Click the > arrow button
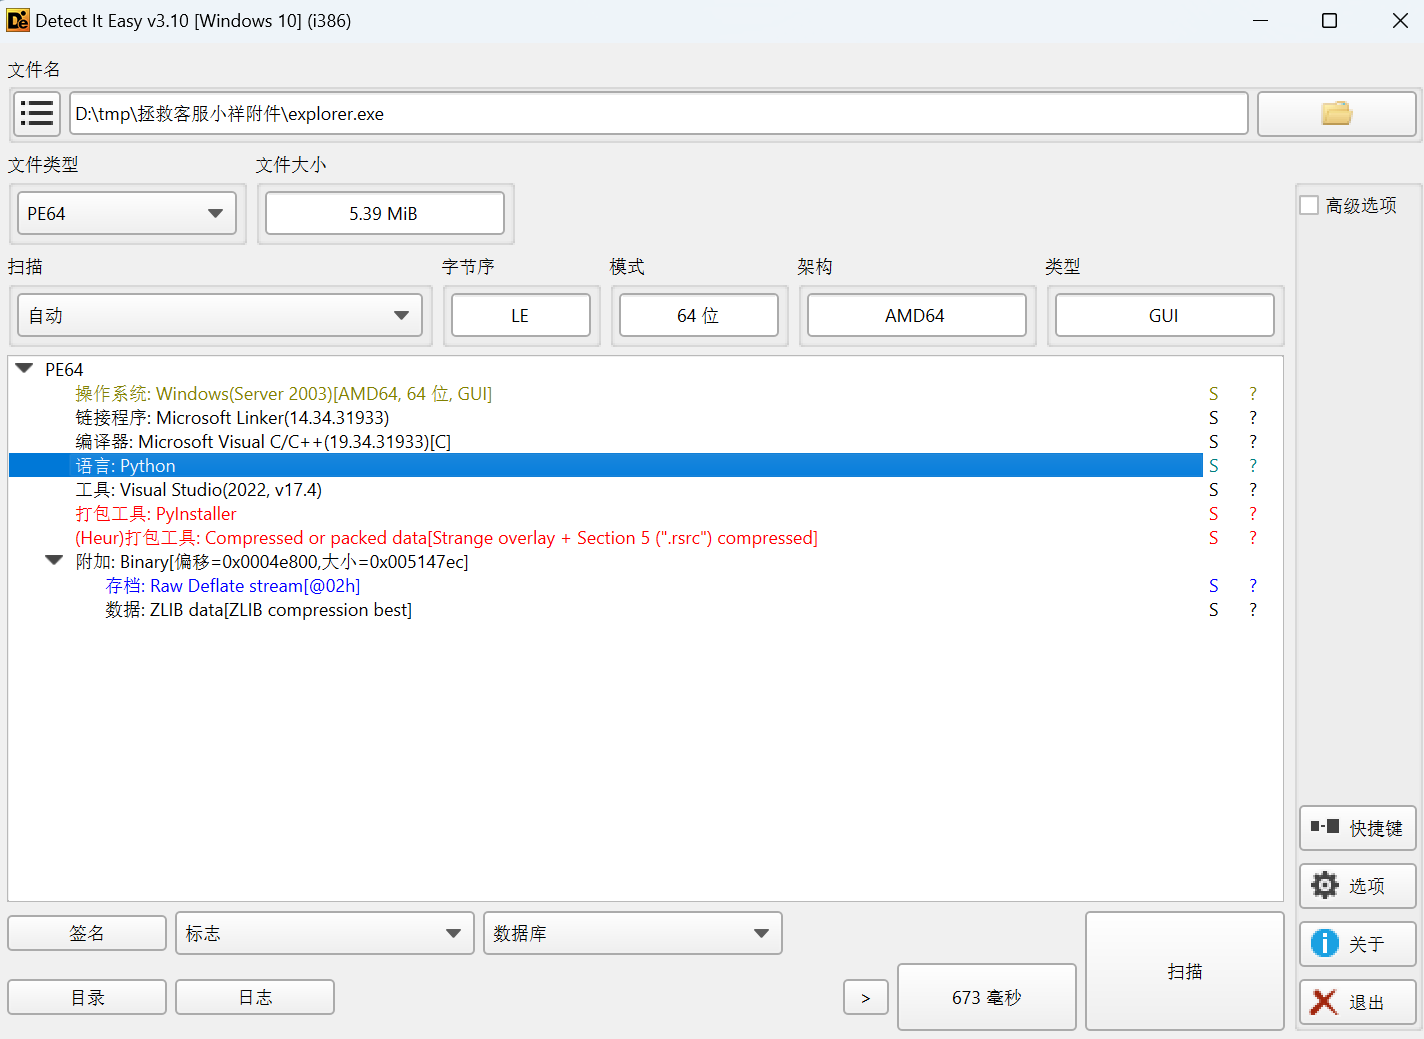Screen dimensions: 1424x1039 point(866,997)
